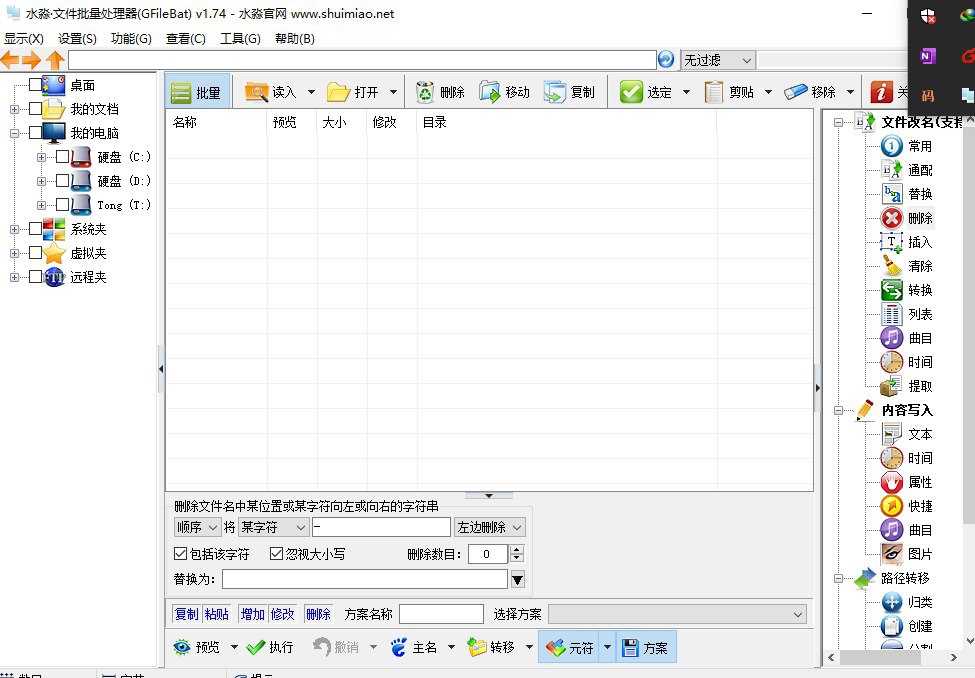Click the 删除 recycle icon in toolbar
The width and height of the screenshot is (975, 678).
pyautogui.click(x=426, y=92)
